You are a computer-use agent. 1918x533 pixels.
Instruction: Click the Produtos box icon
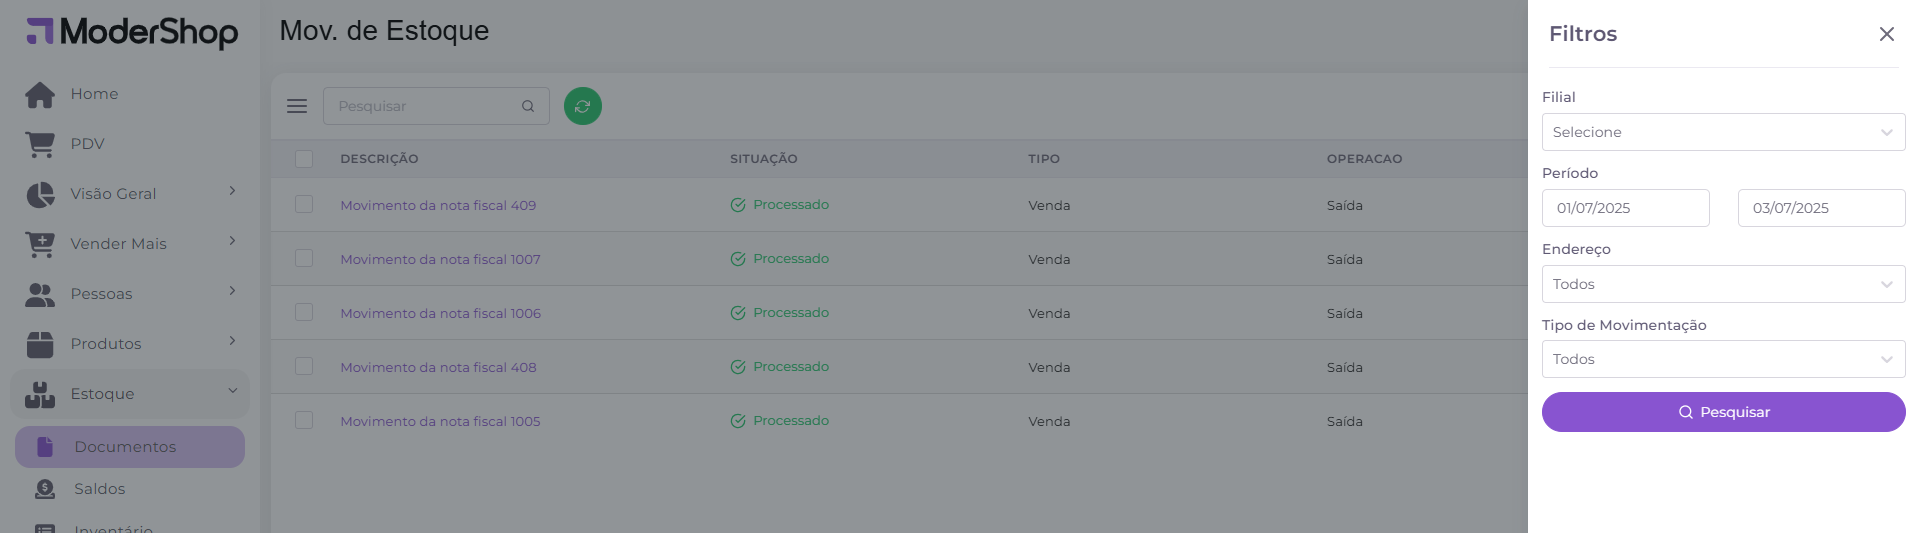pos(40,344)
